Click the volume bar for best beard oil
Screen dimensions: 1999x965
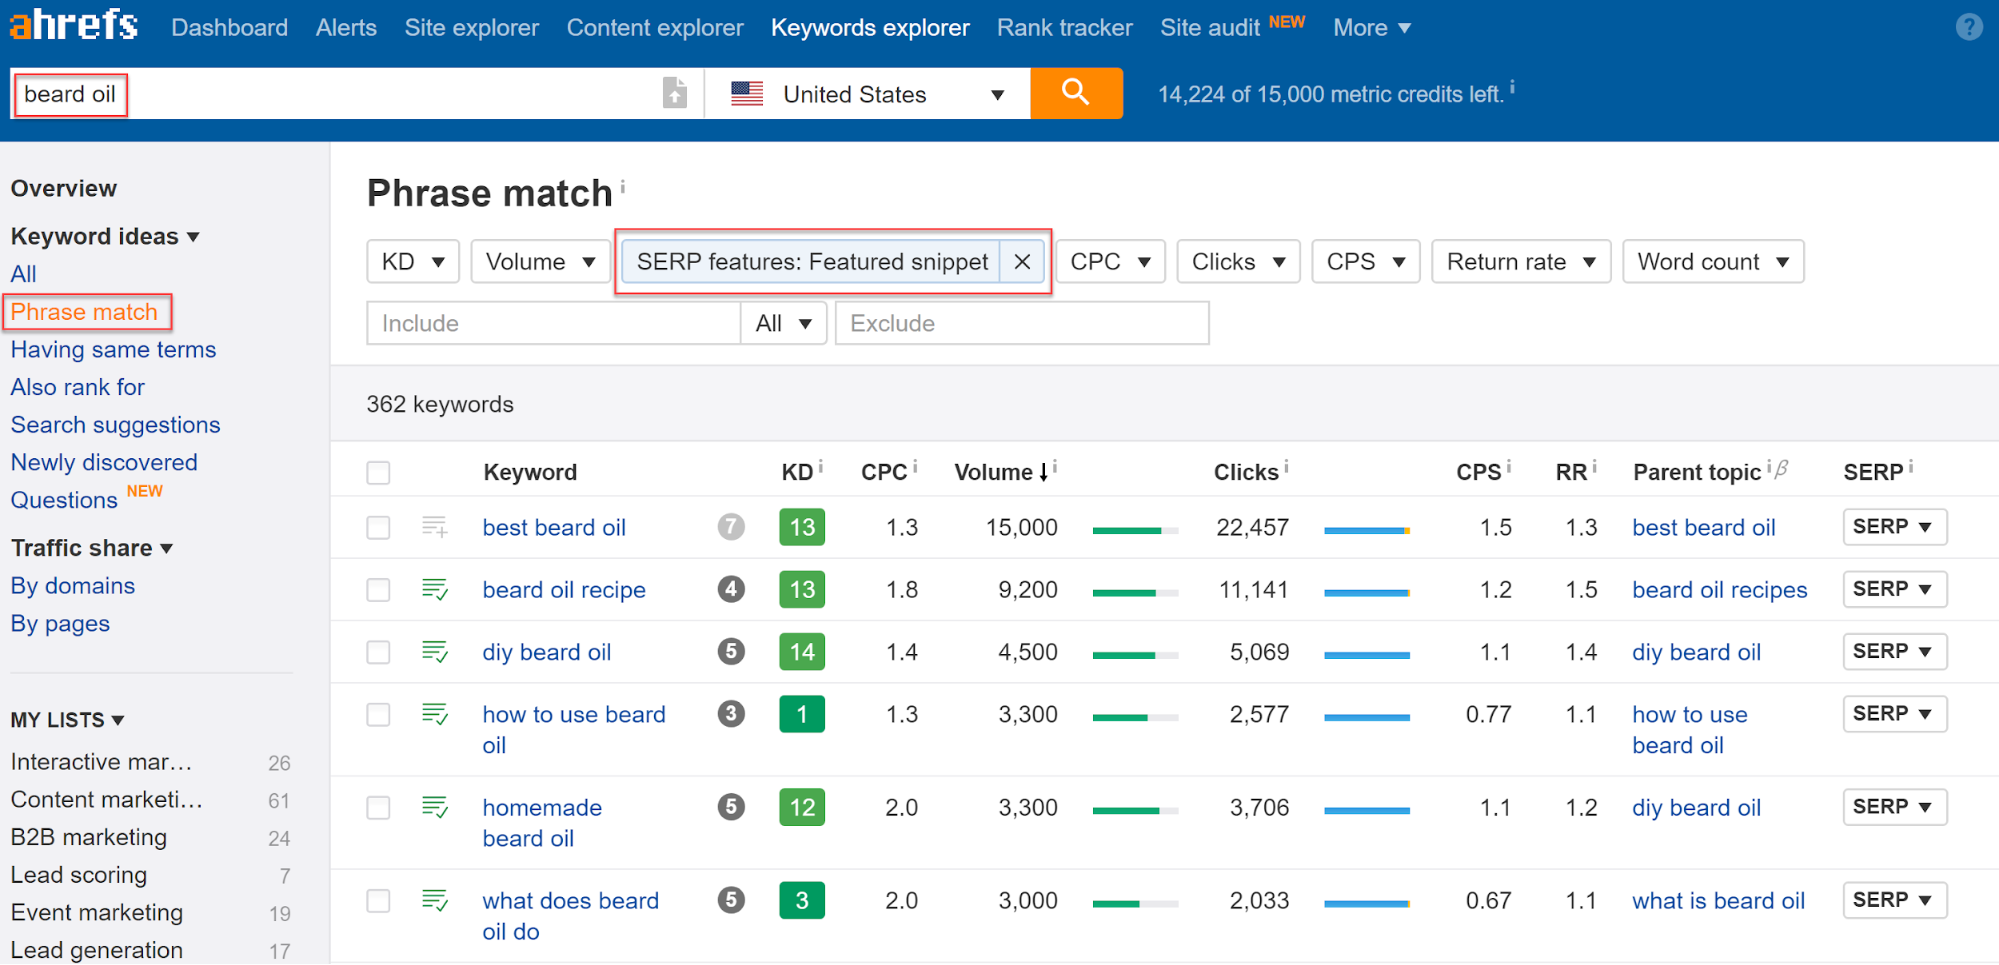point(1135,531)
